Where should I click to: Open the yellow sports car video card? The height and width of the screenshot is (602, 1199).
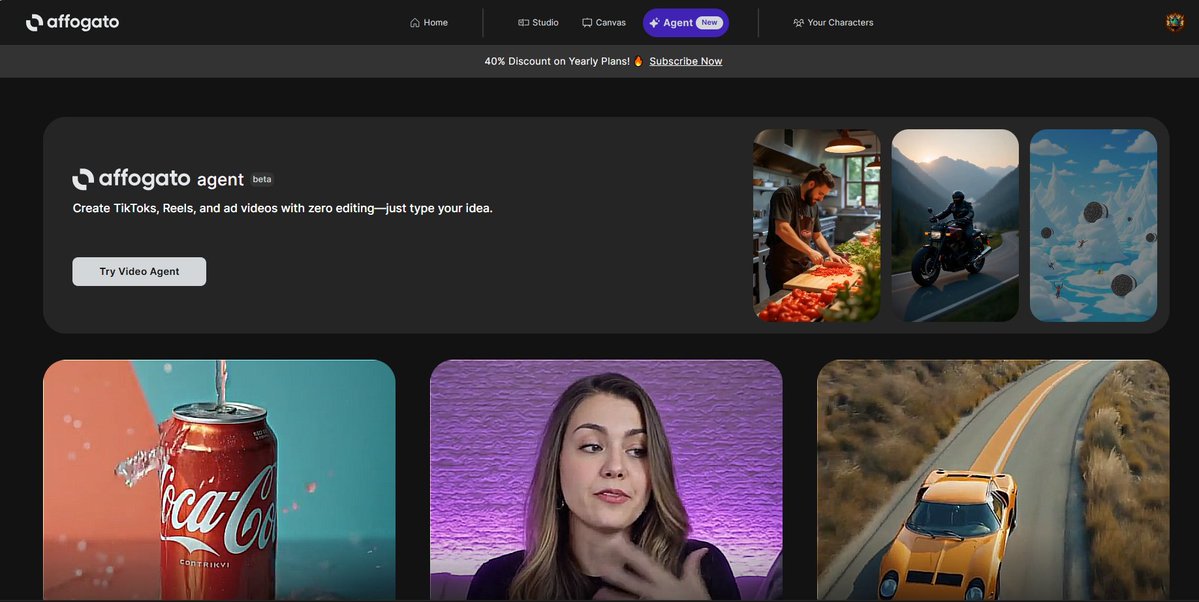tap(993, 480)
